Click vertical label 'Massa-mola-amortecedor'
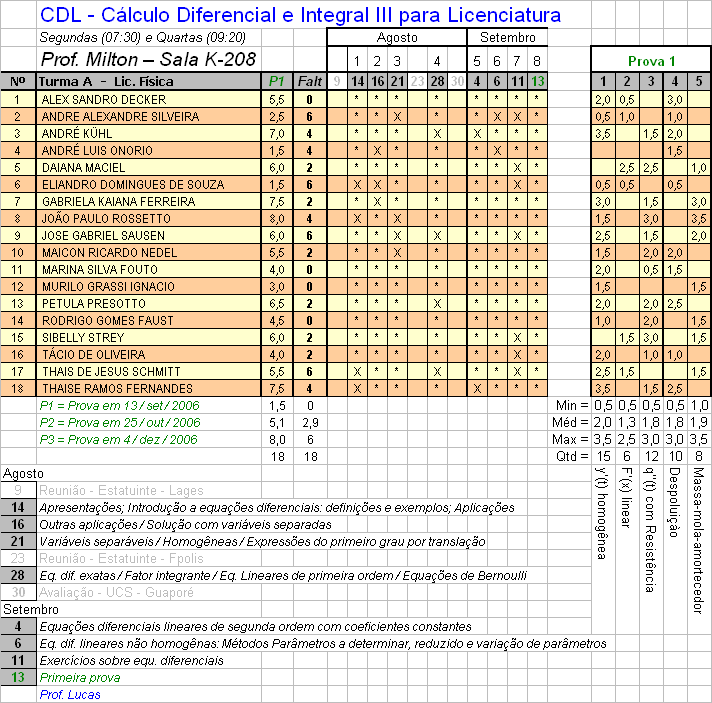The image size is (712, 703). (x=699, y=540)
